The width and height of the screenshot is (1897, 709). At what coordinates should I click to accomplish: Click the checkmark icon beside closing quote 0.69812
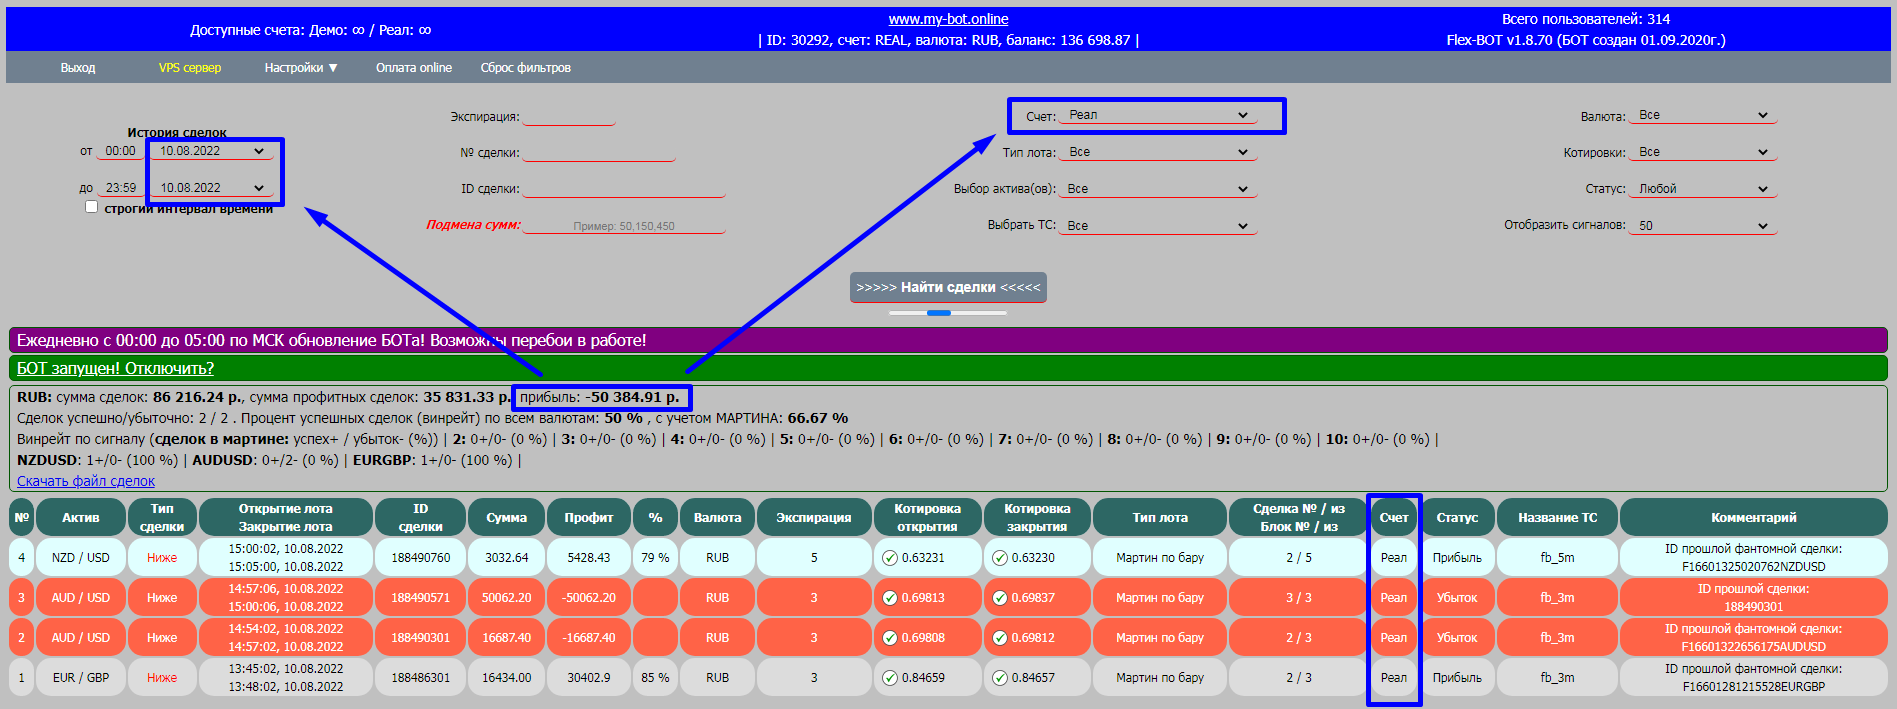(x=1000, y=638)
